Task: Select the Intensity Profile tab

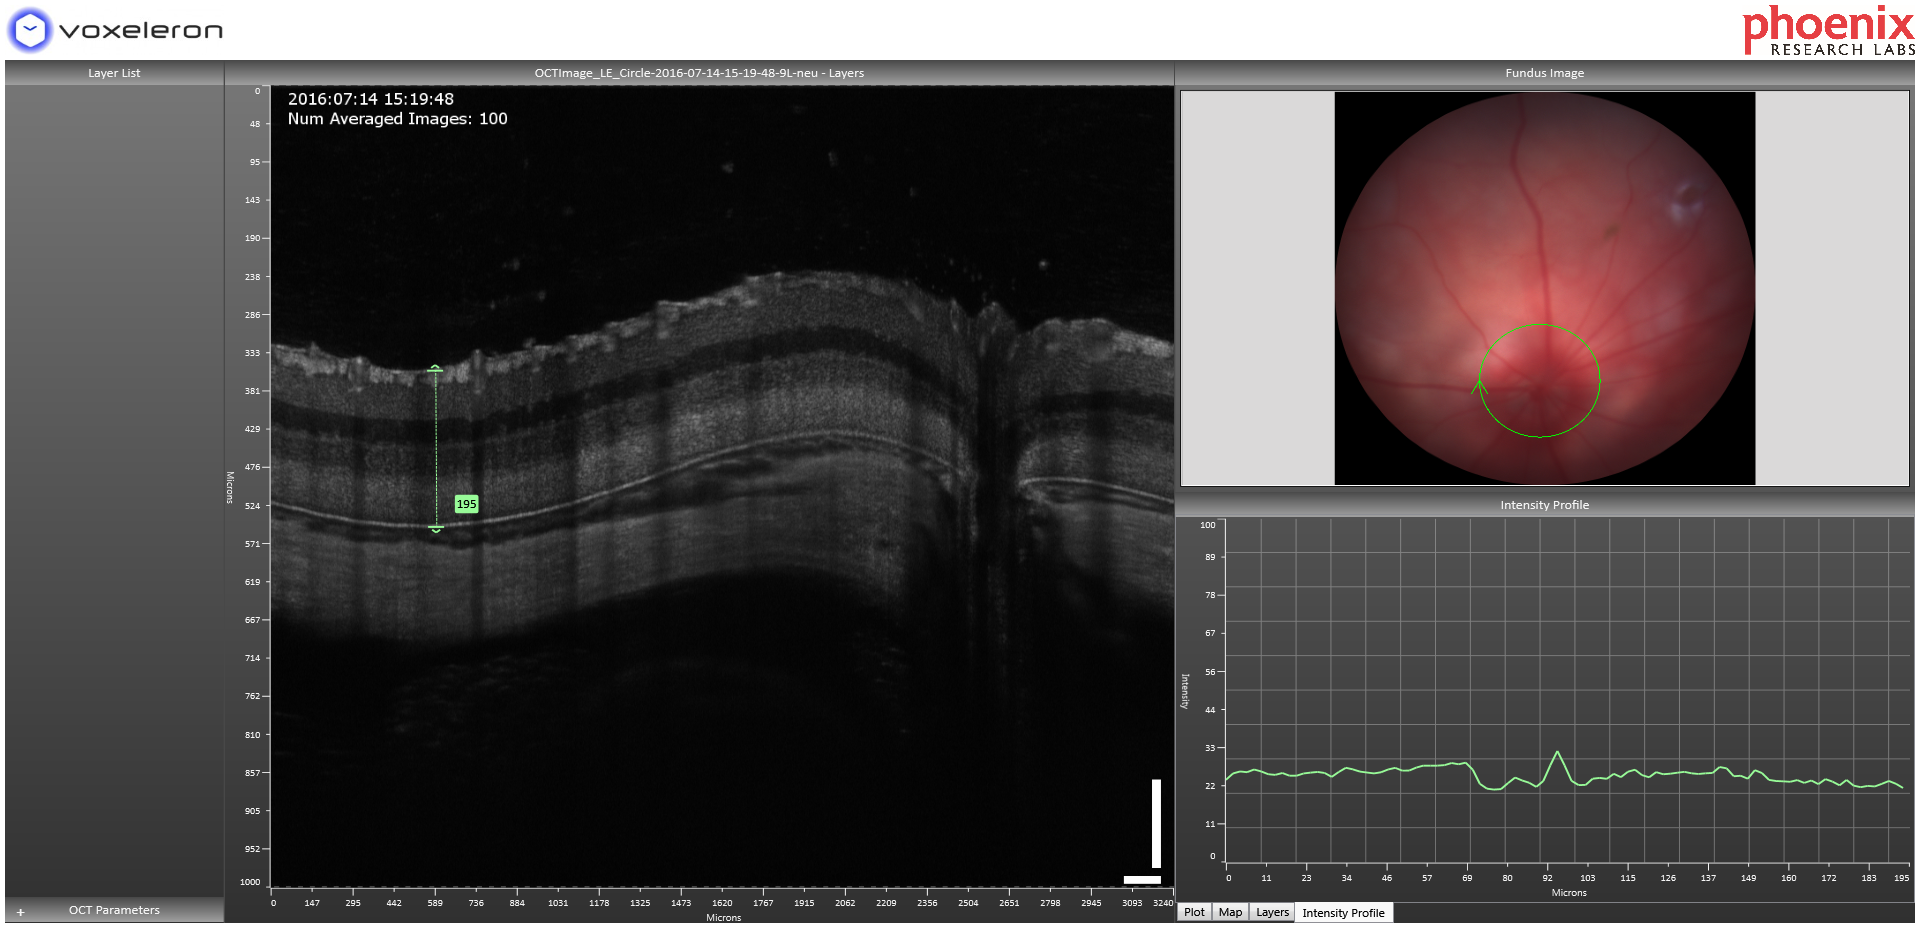Action: pyautogui.click(x=1344, y=912)
